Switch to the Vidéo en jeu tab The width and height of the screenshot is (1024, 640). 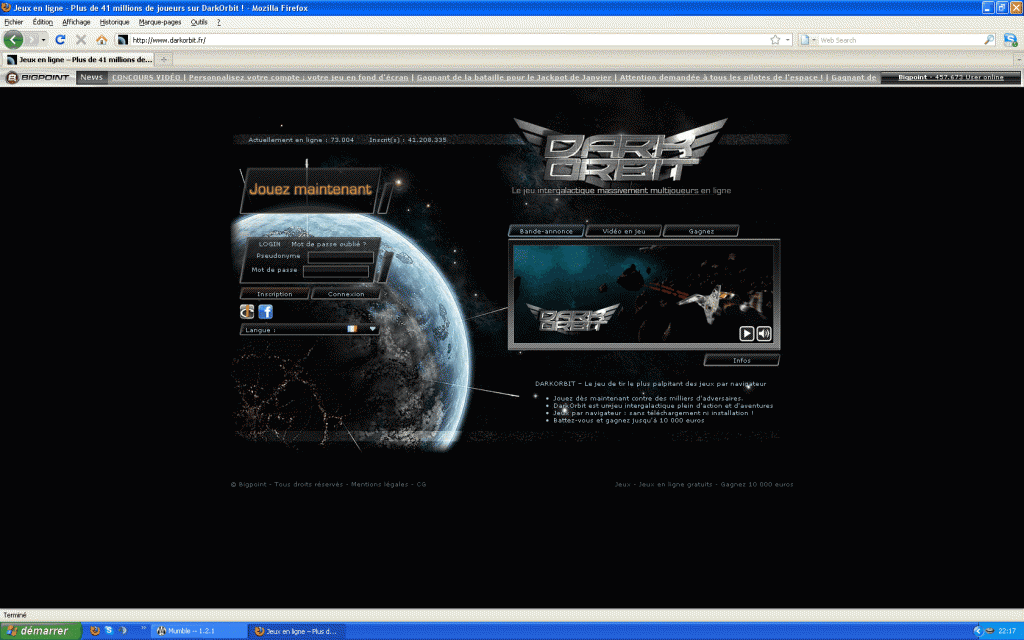pyautogui.click(x=624, y=231)
